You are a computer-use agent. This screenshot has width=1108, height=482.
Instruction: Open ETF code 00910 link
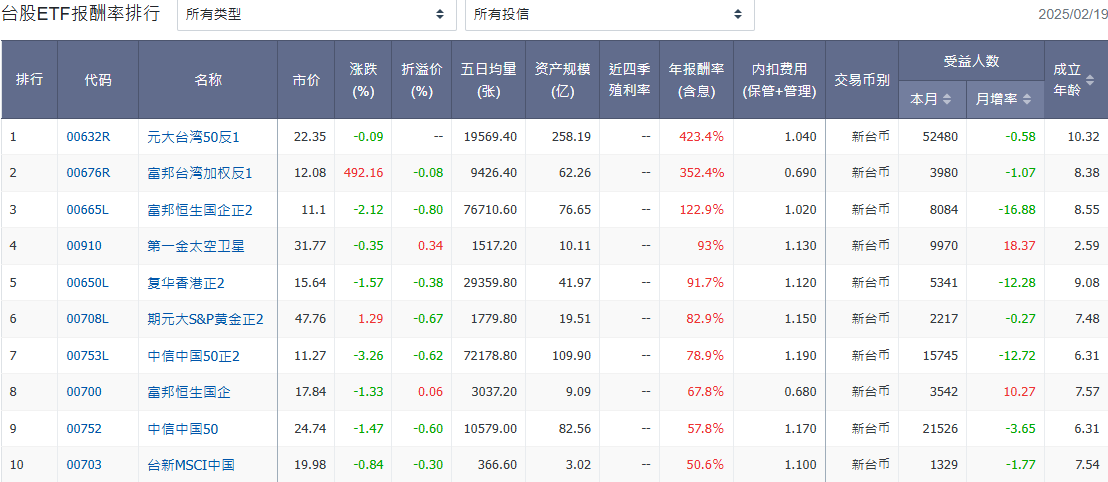84,246
